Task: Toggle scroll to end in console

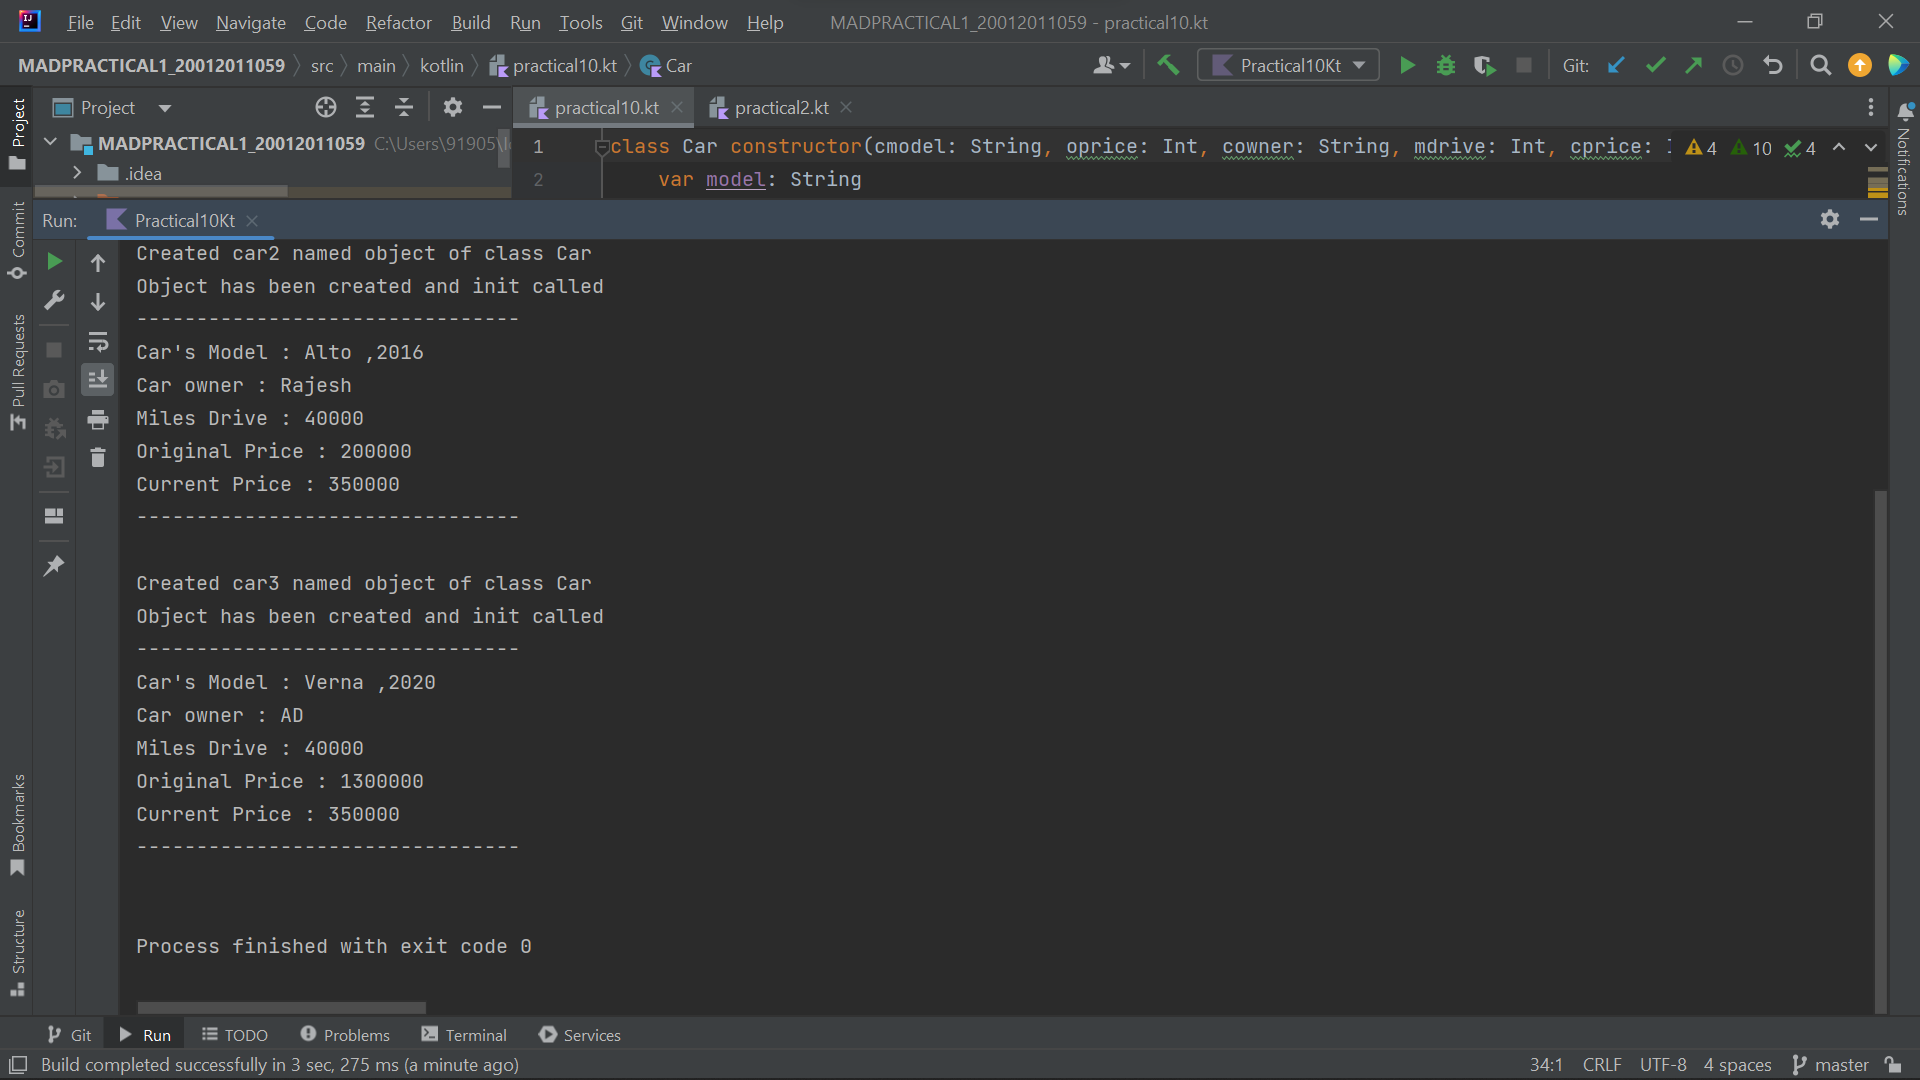Action: tap(97, 379)
